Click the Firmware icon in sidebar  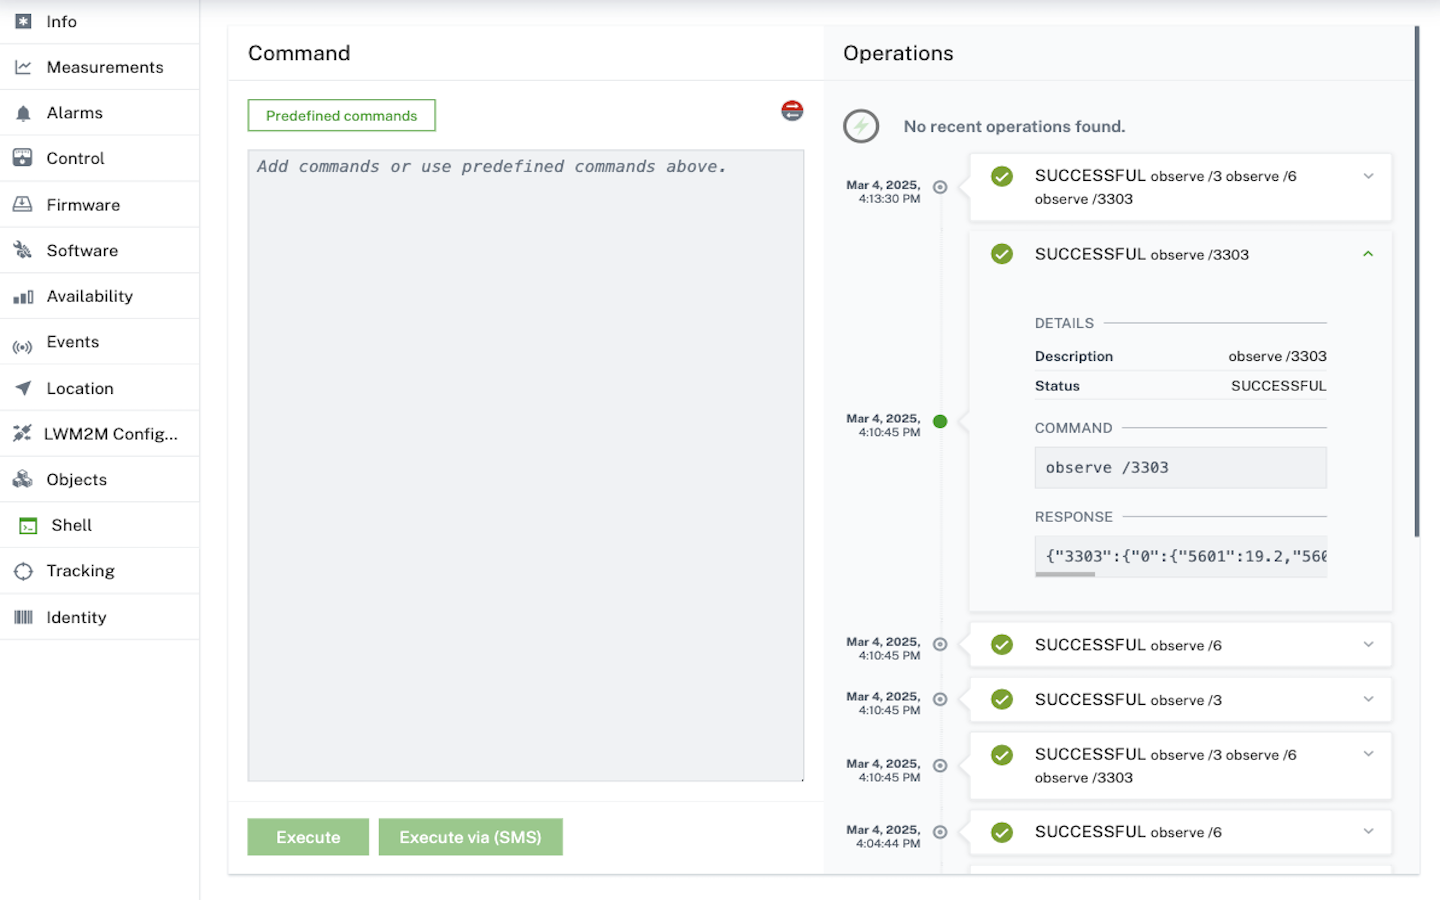(x=23, y=205)
